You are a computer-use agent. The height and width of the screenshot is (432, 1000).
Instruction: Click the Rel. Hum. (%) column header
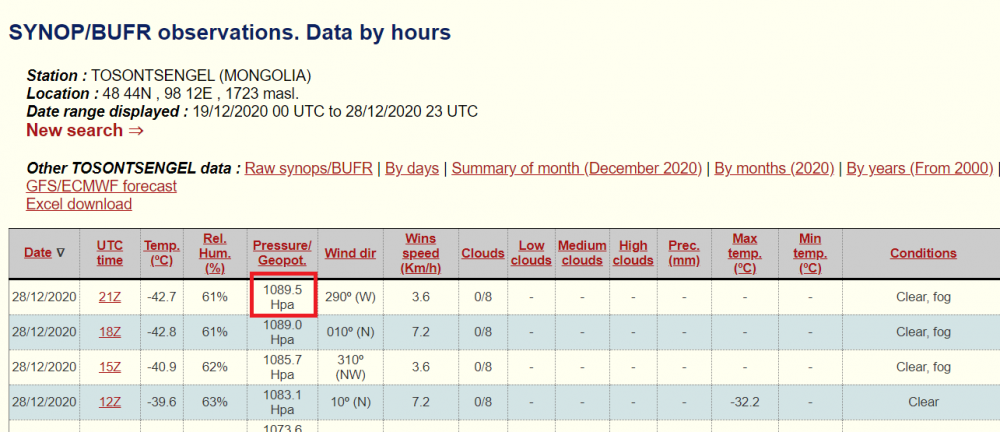coord(211,253)
